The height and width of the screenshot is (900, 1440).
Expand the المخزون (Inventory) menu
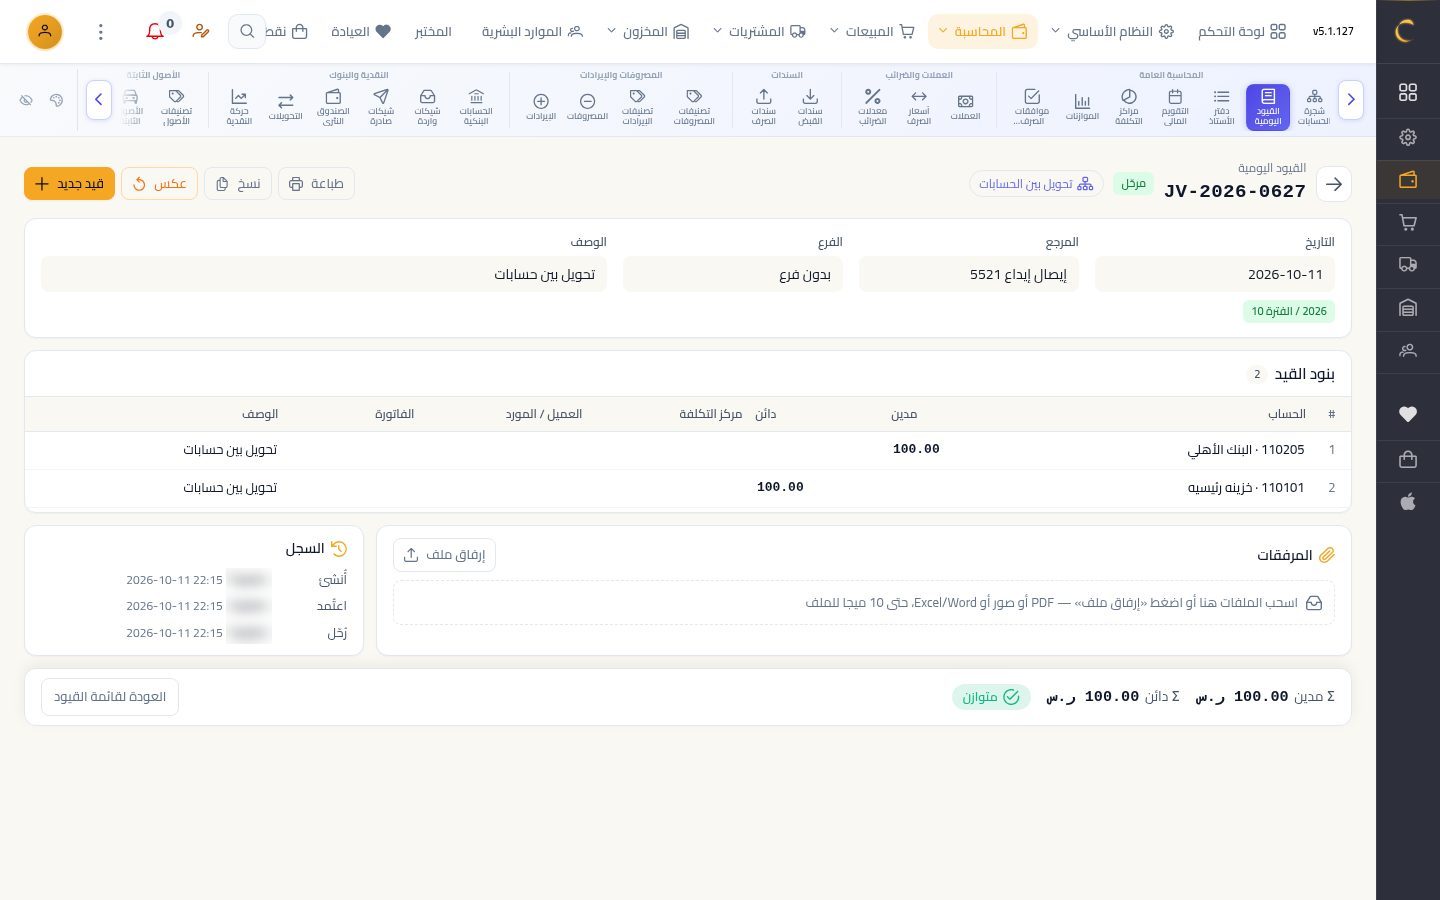point(648,32)
